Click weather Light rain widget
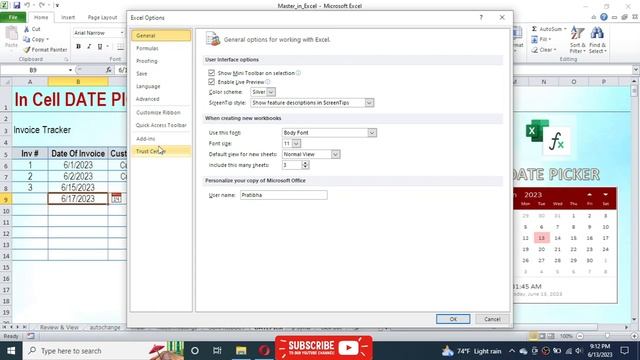This screenshot has width=640, height=360. (x=471, y=351)
